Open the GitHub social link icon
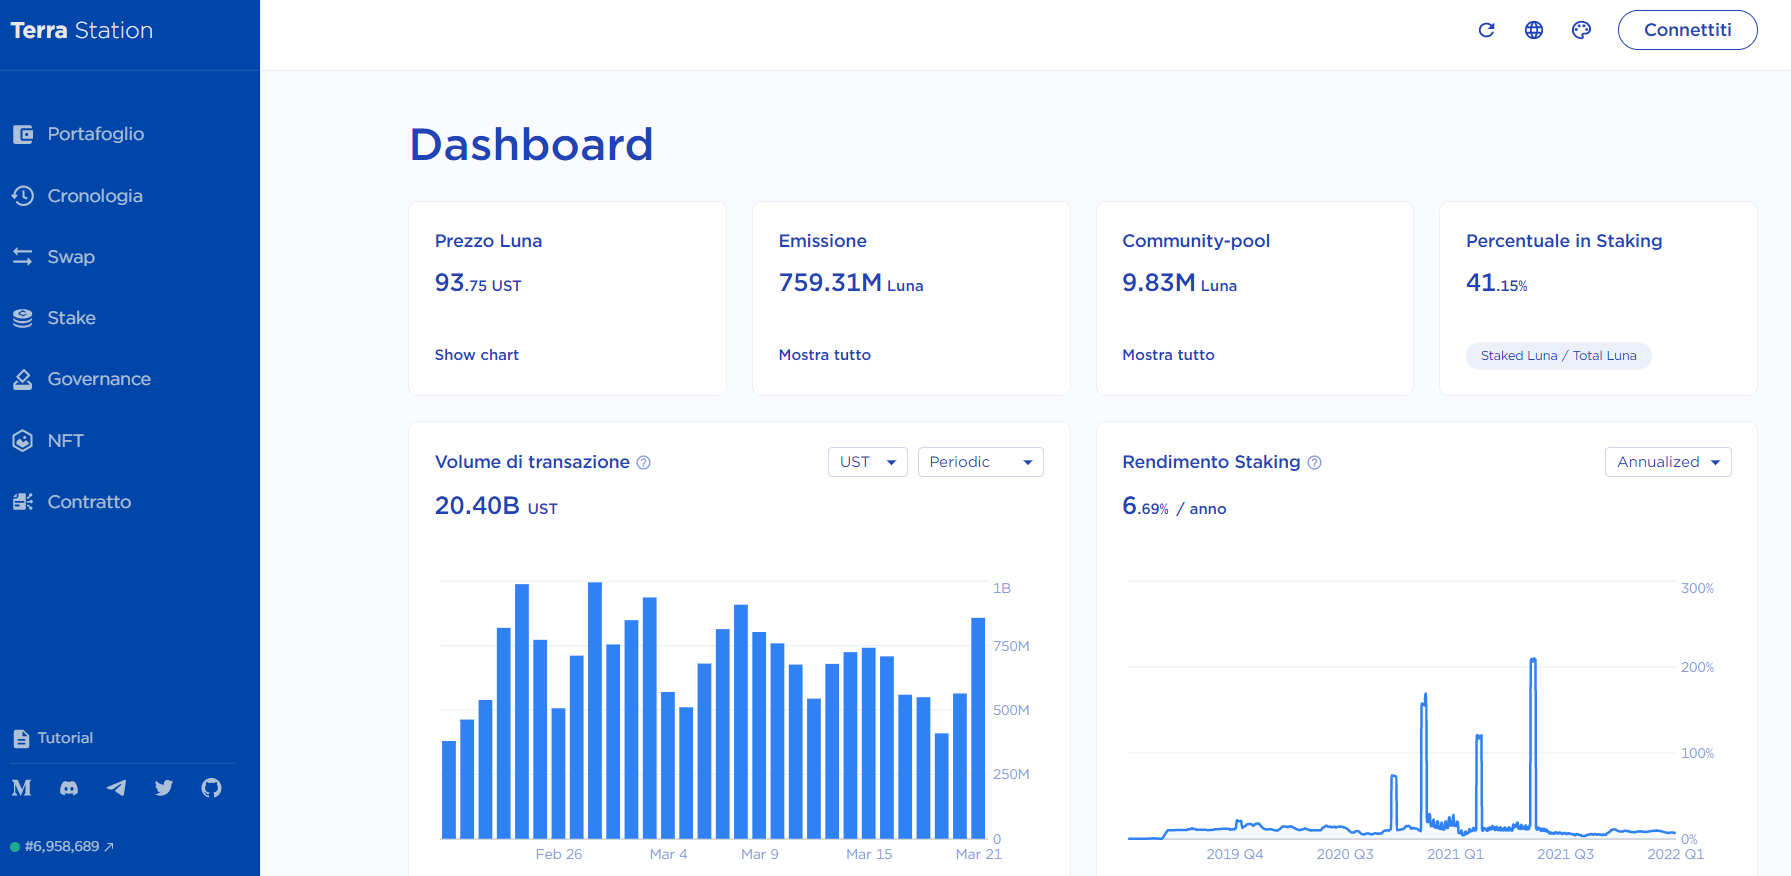The width and height of the screenshot is (1791, 876). click(x=211, y=788)
